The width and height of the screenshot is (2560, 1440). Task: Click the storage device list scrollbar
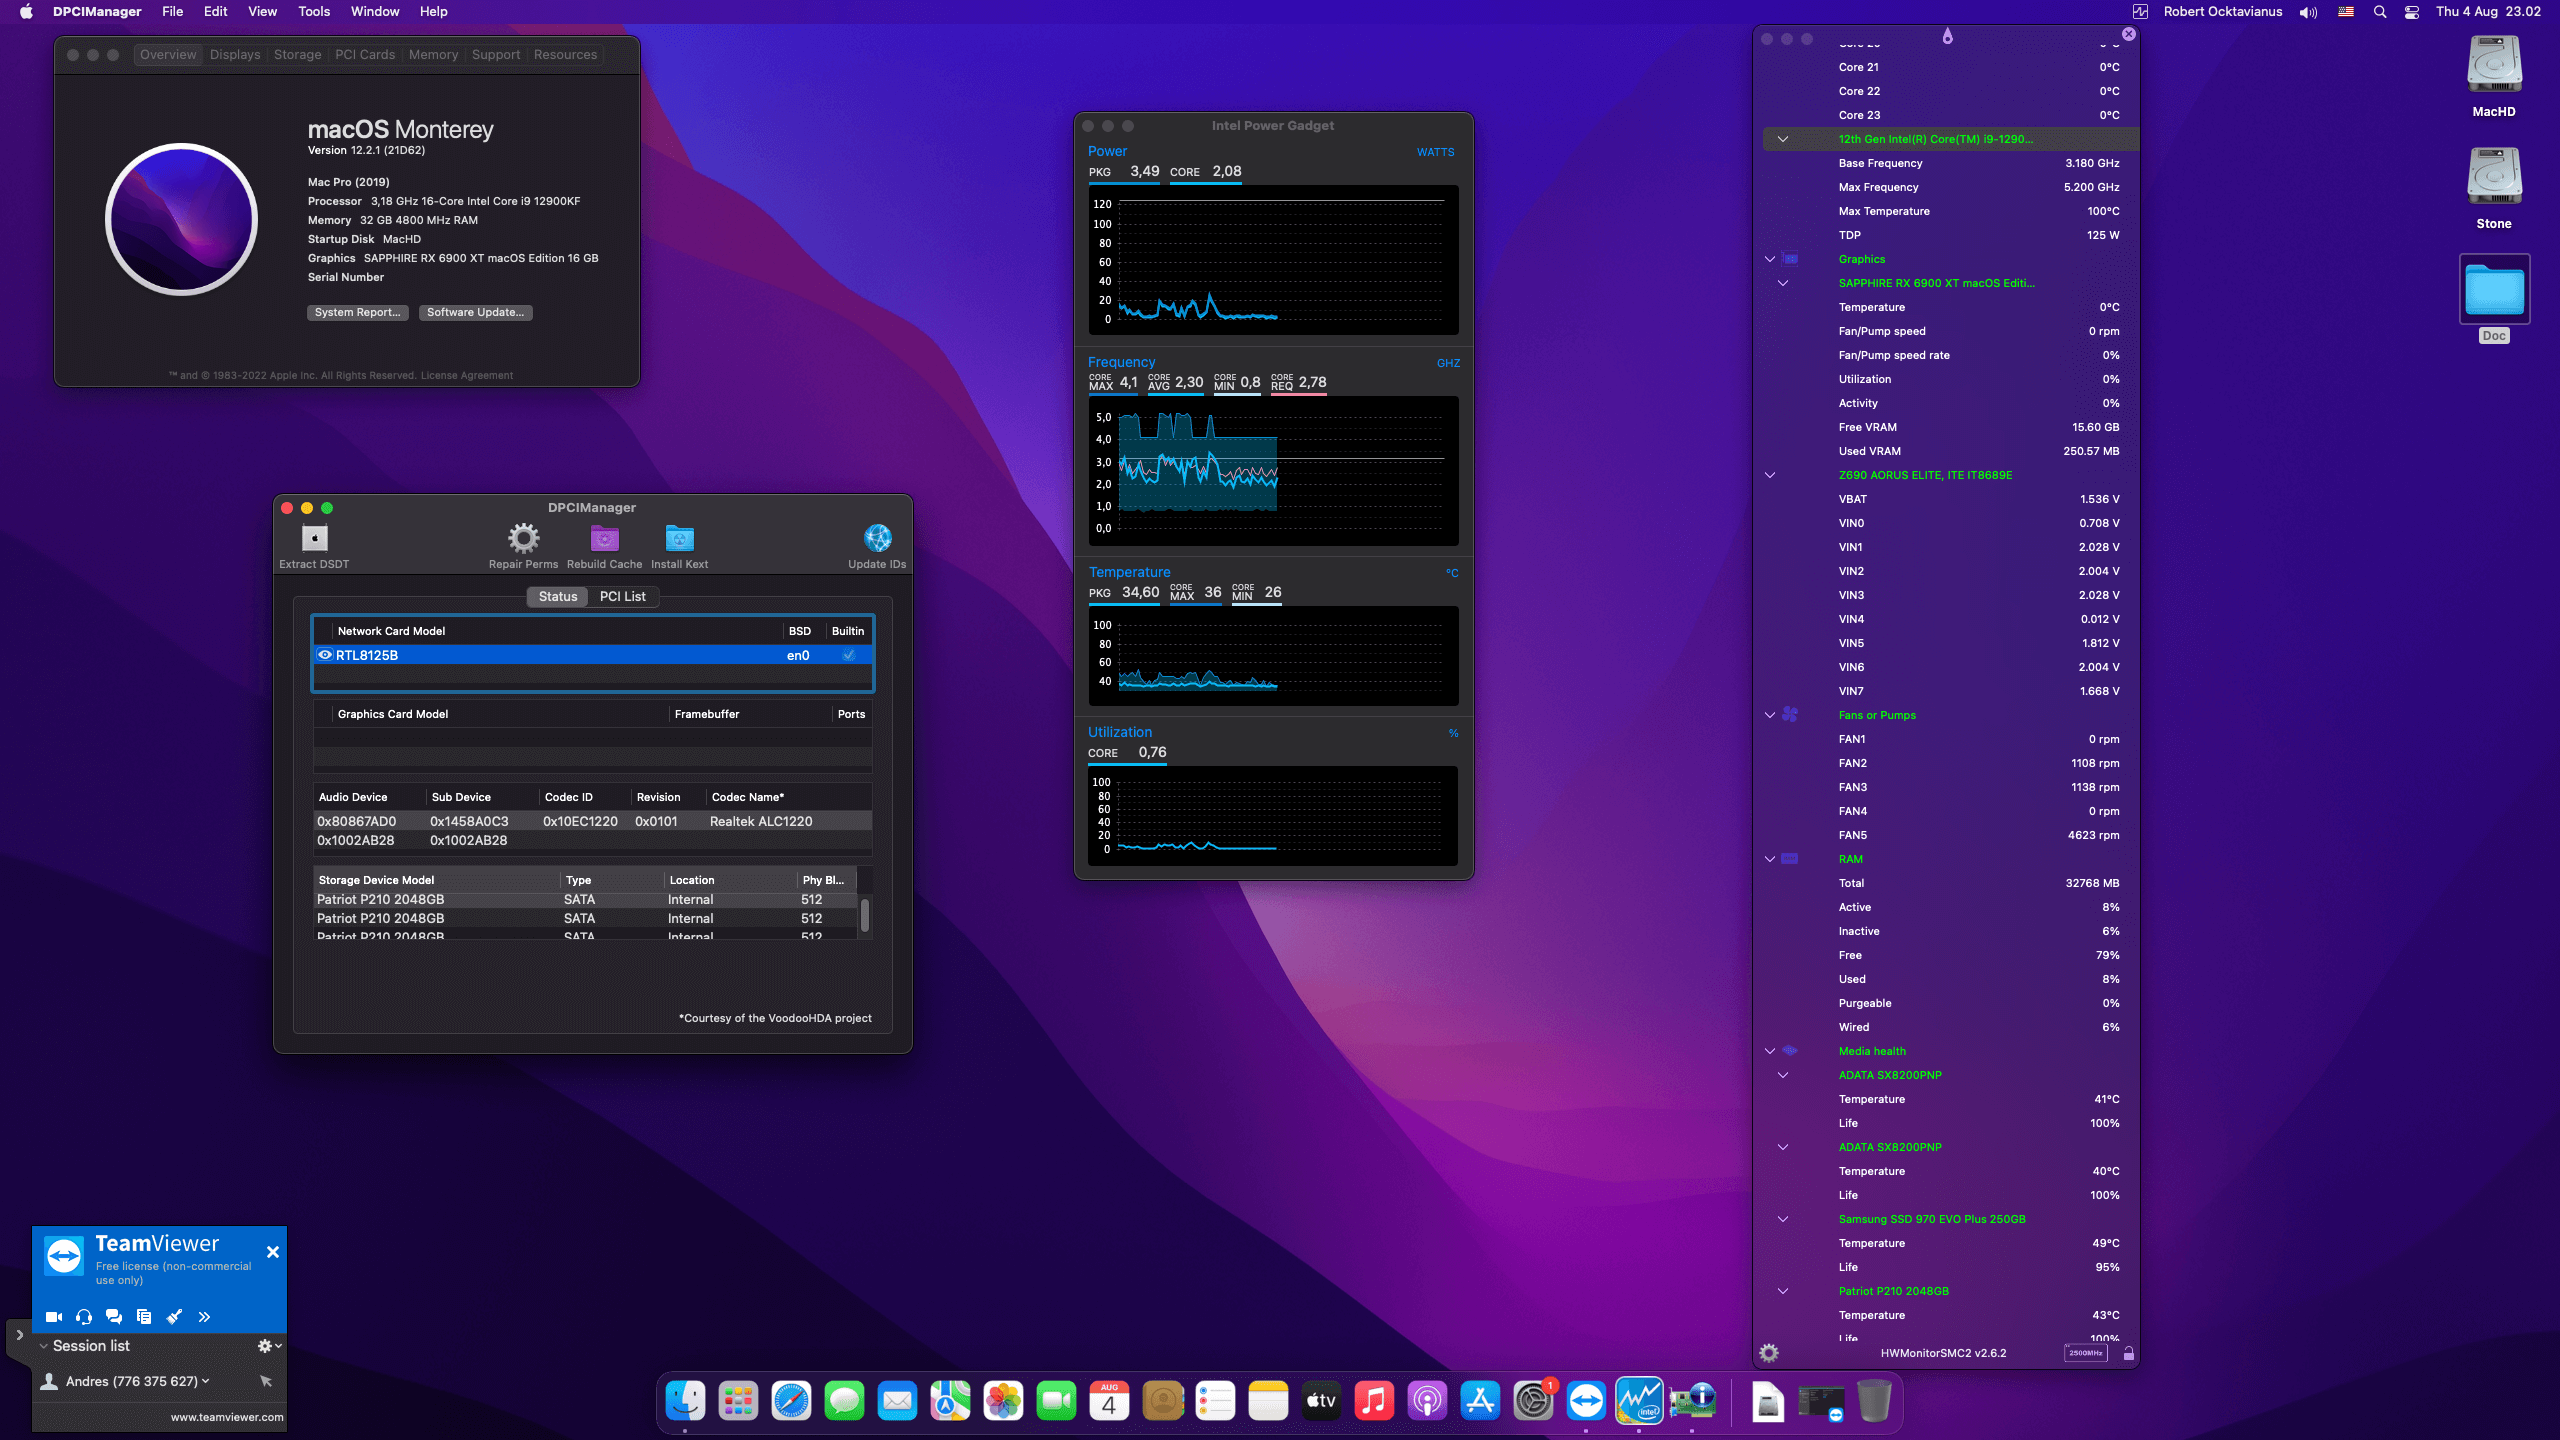865,915
